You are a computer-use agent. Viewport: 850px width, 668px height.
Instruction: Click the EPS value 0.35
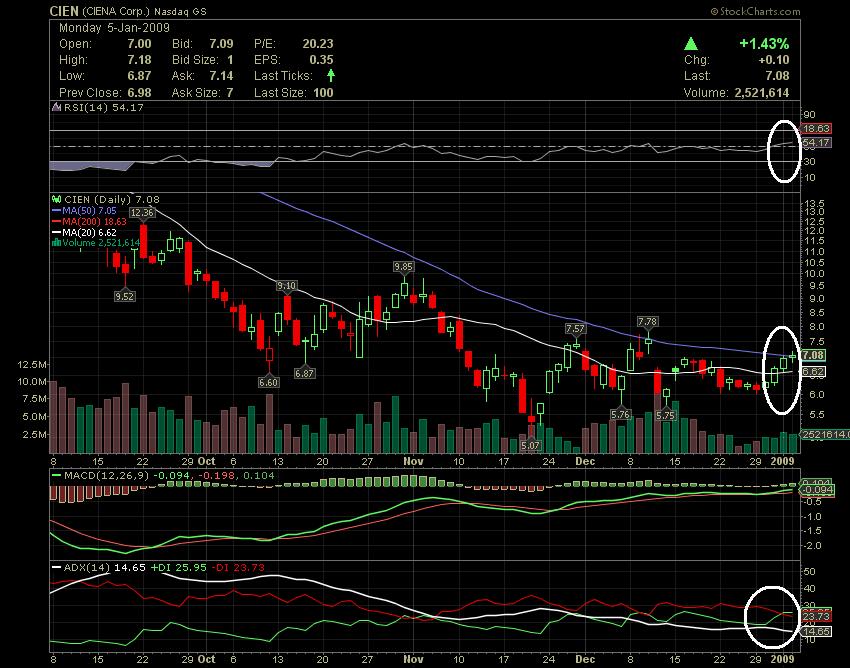(x=321, y=60)
